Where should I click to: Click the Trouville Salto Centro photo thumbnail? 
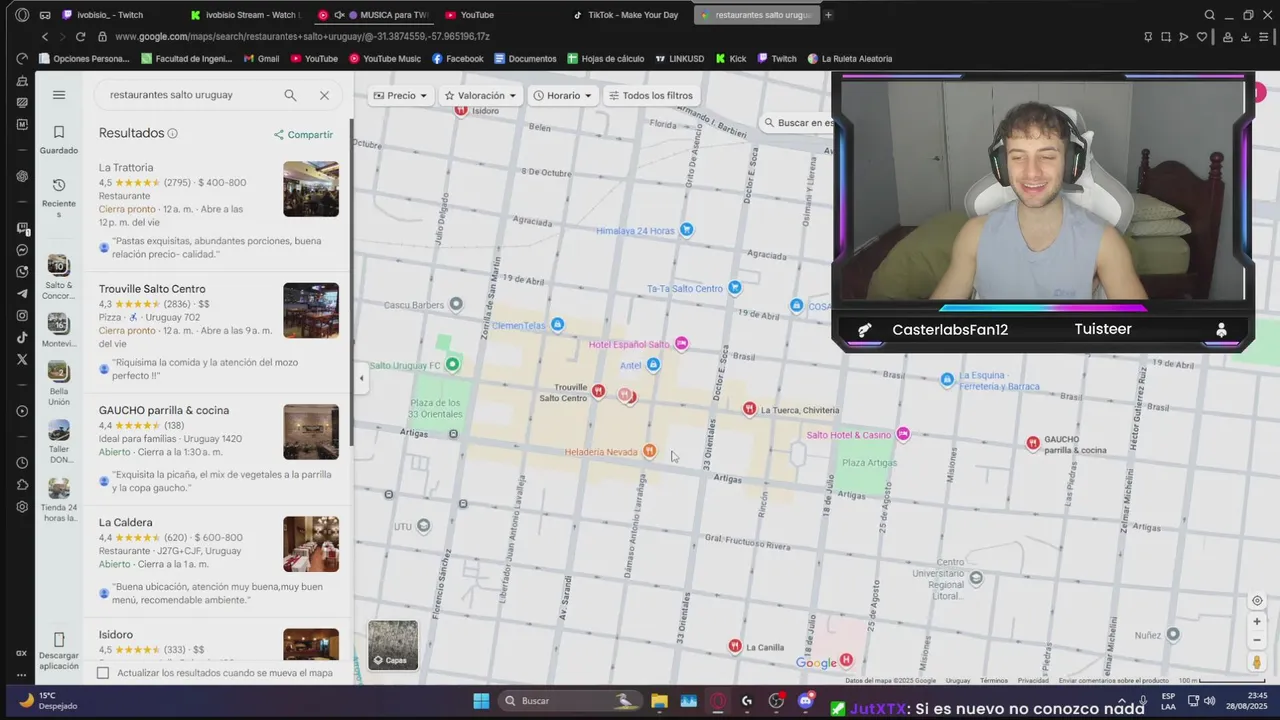(x=311, y=310)
